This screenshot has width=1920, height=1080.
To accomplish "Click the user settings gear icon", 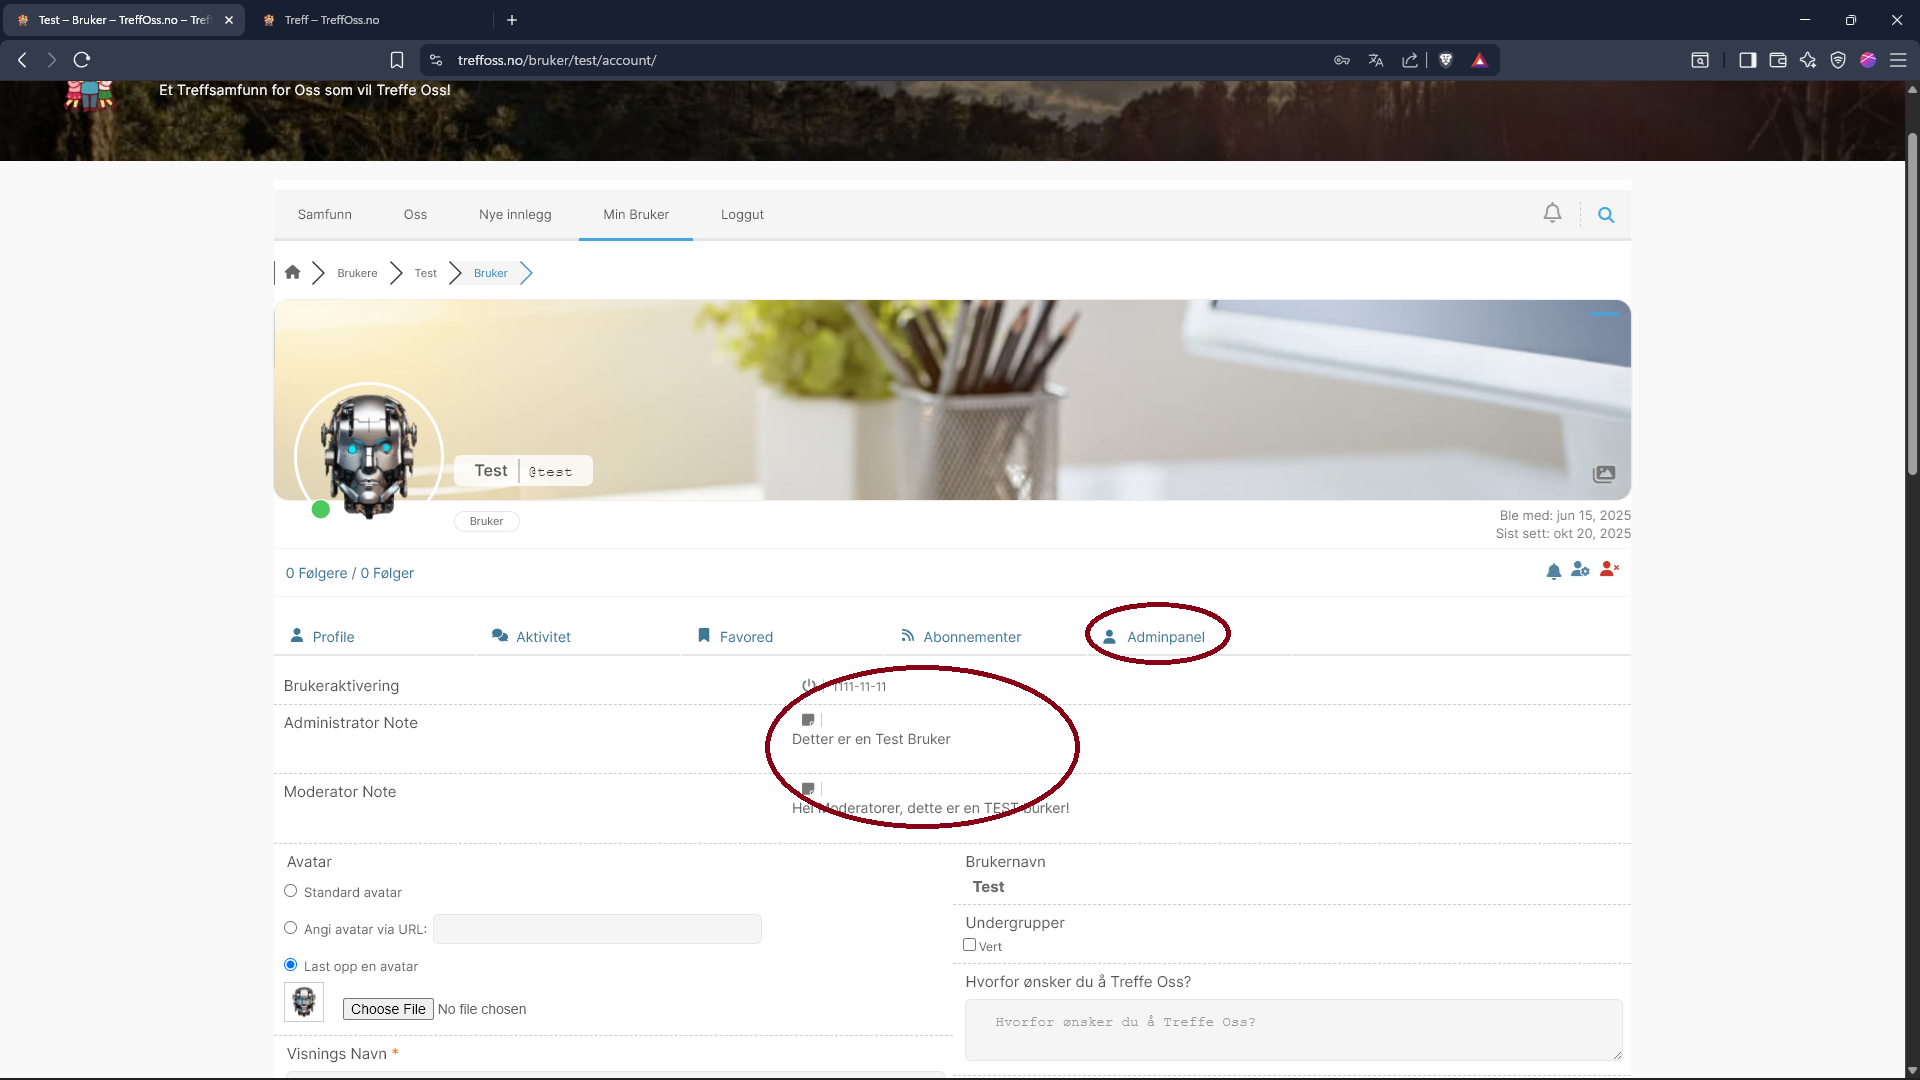I will coord(1580,569).
